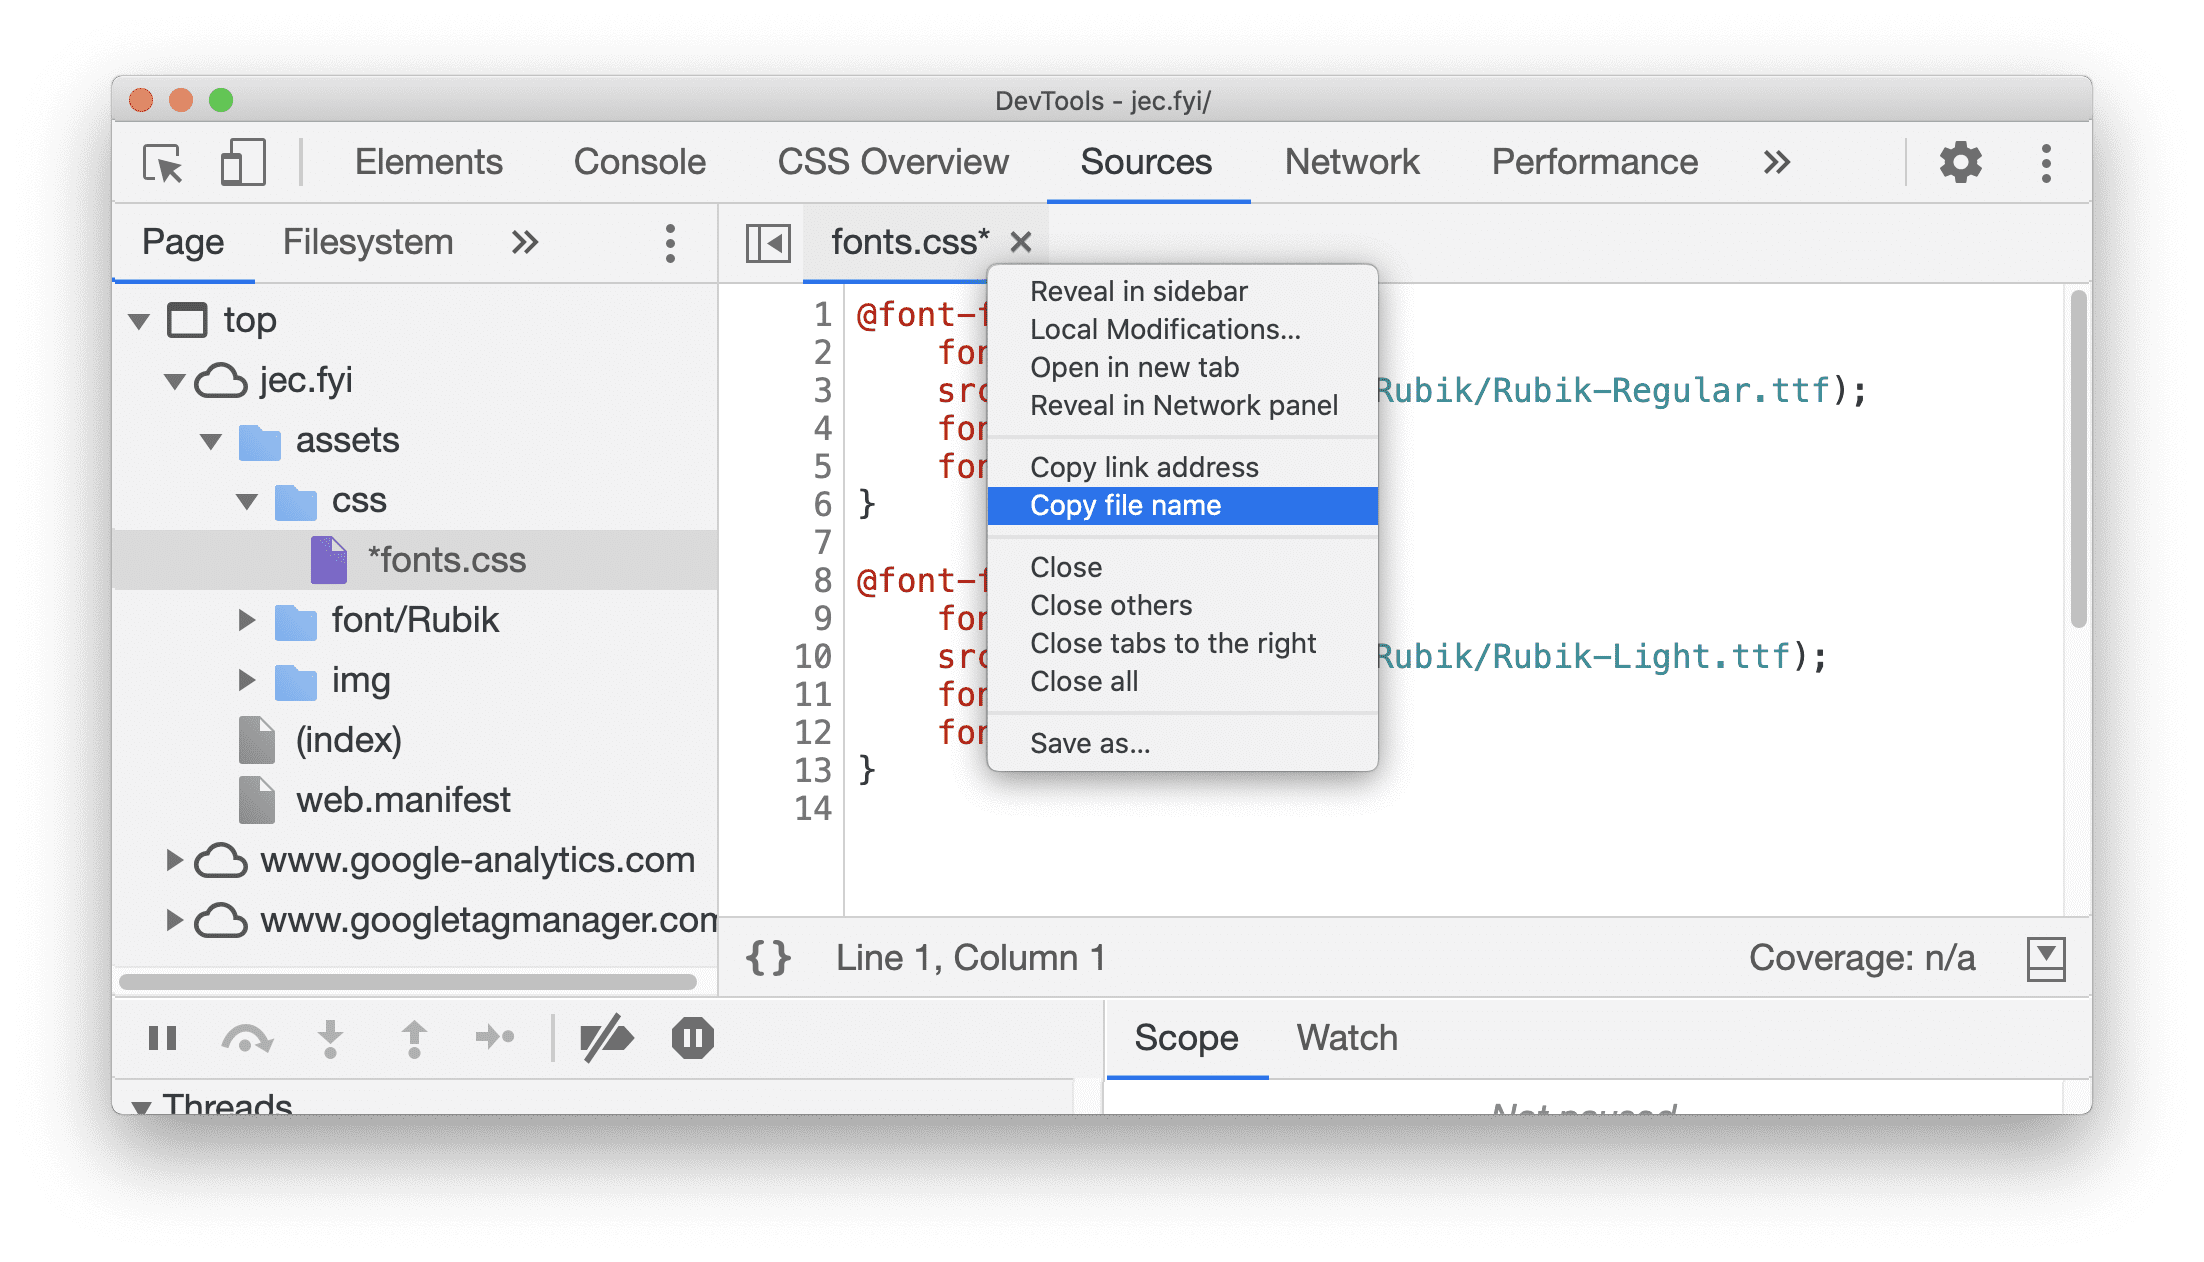Click the Watch tab in scope panel

click(1340, 1038)
